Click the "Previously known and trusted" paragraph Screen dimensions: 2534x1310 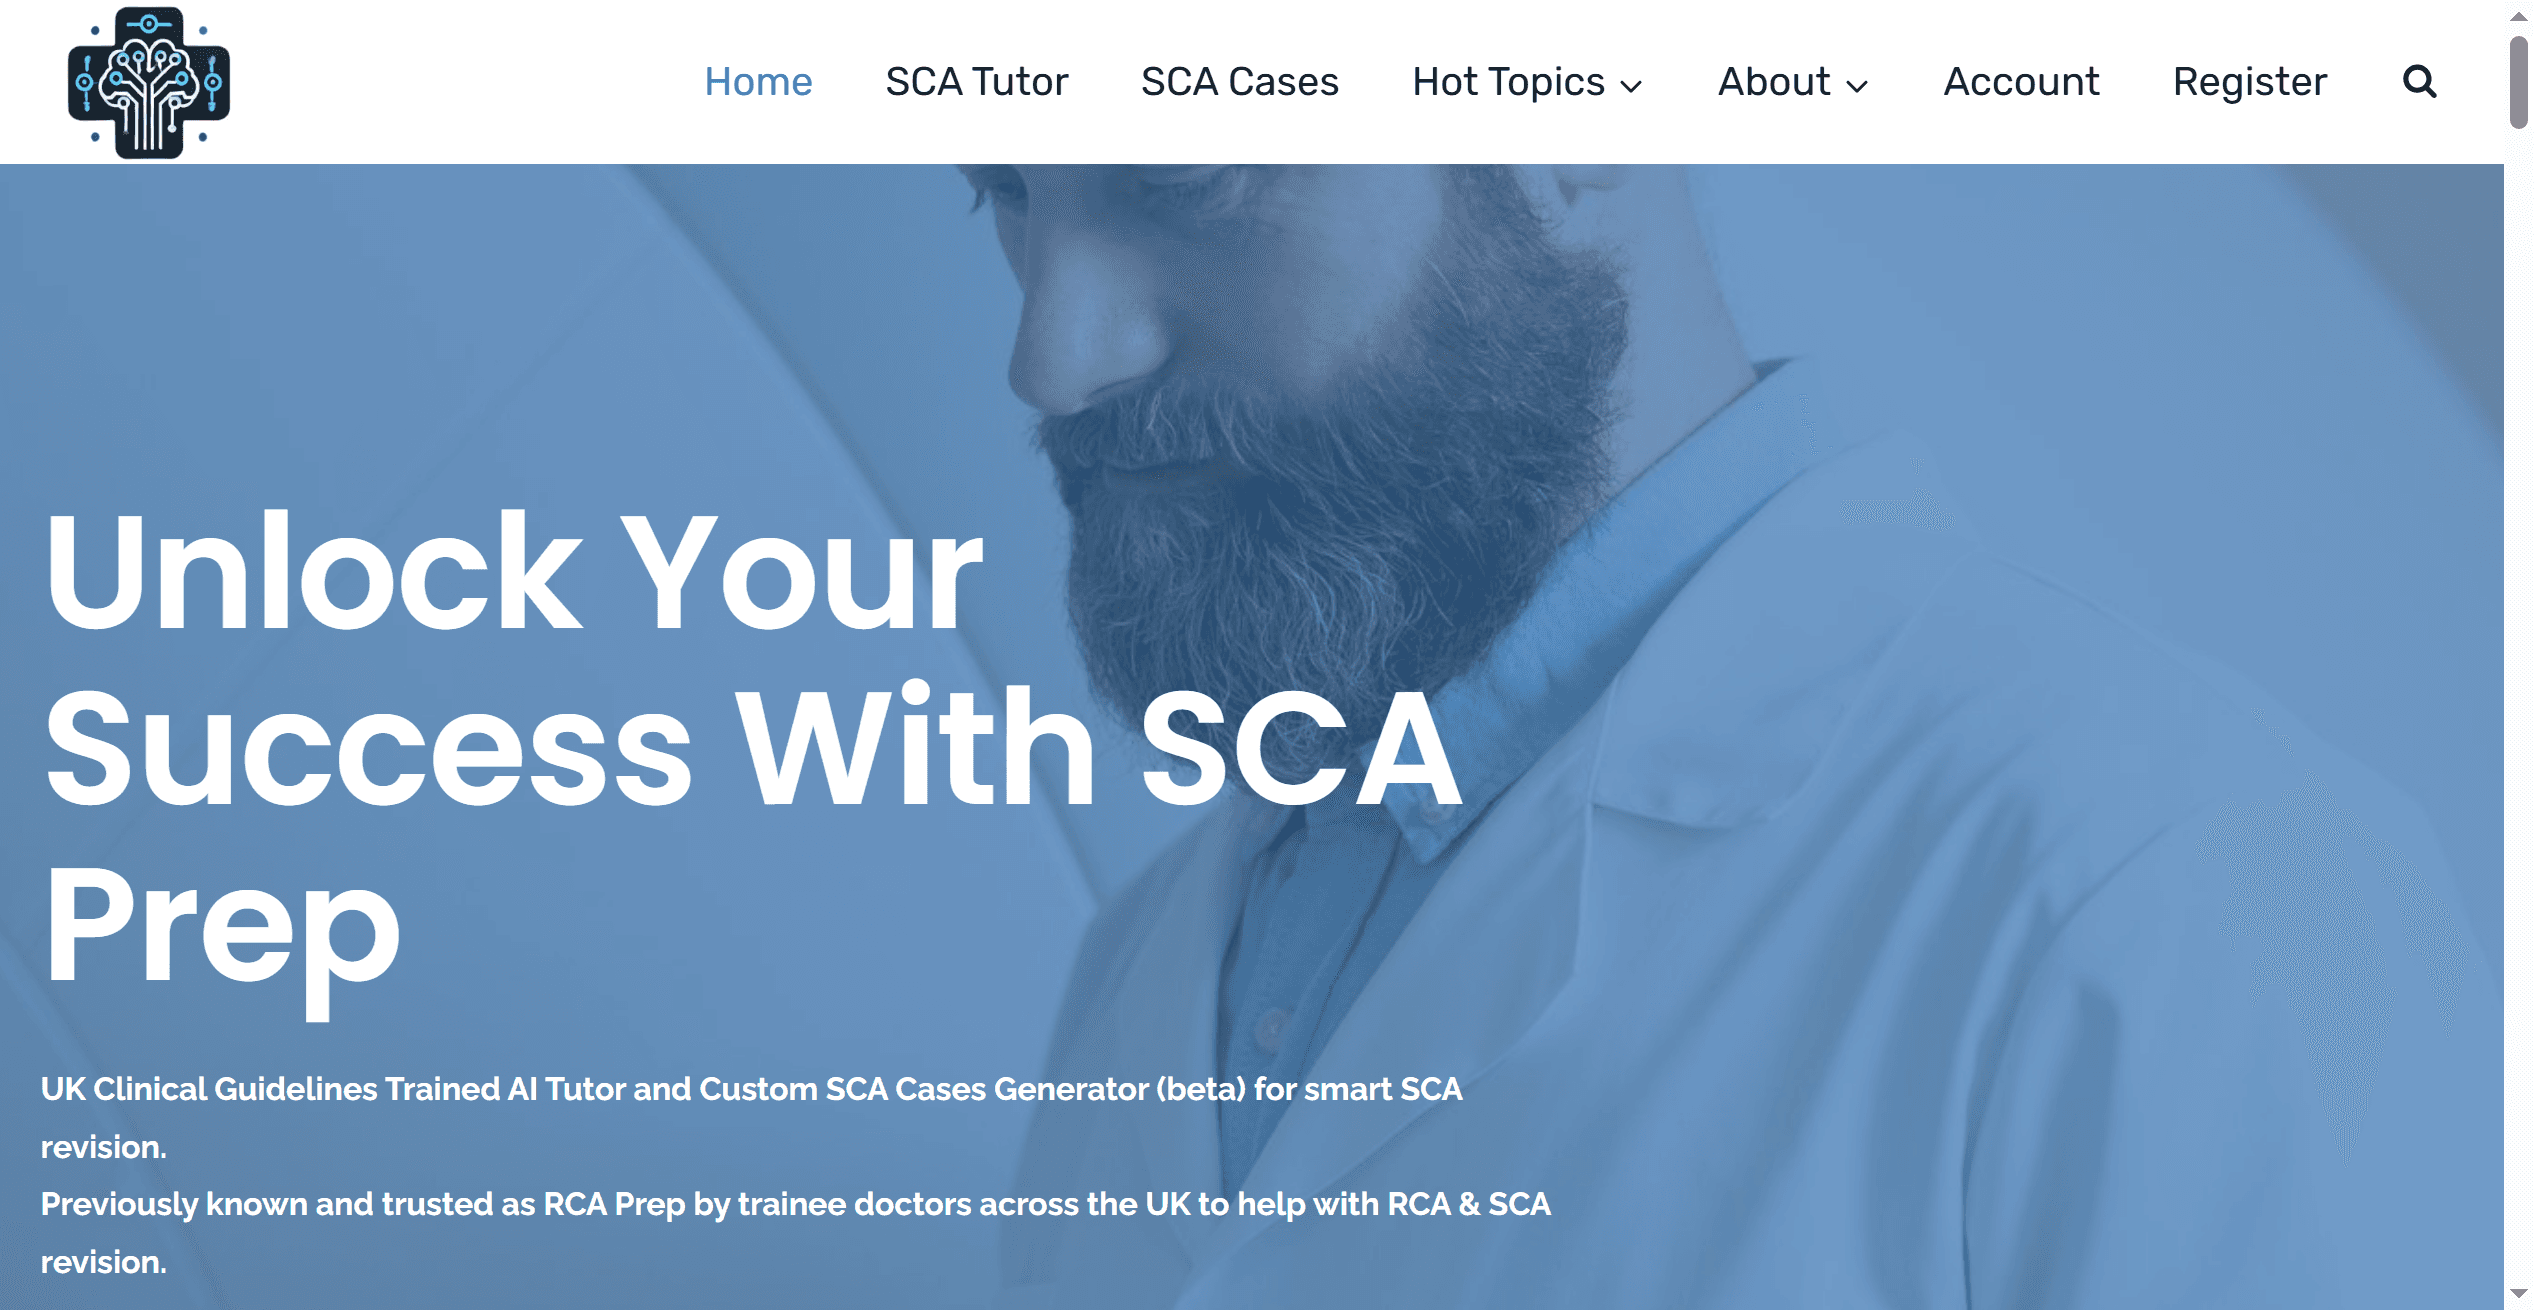coord(795,1205)
